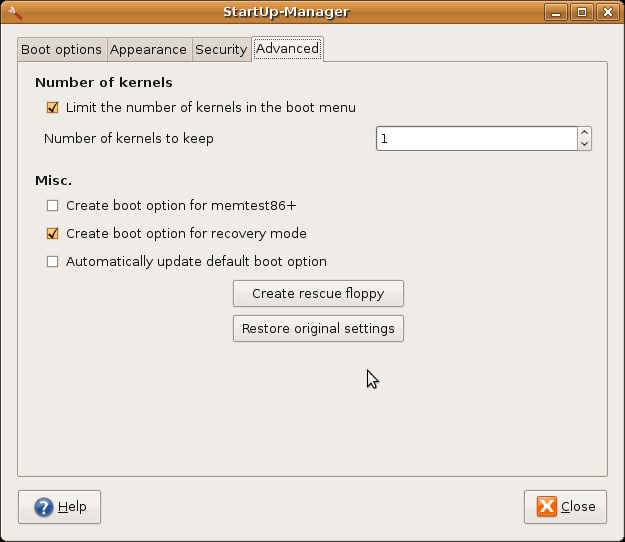Open Help
The width and height of the screenshot is (625, 542).
[59, 507]
